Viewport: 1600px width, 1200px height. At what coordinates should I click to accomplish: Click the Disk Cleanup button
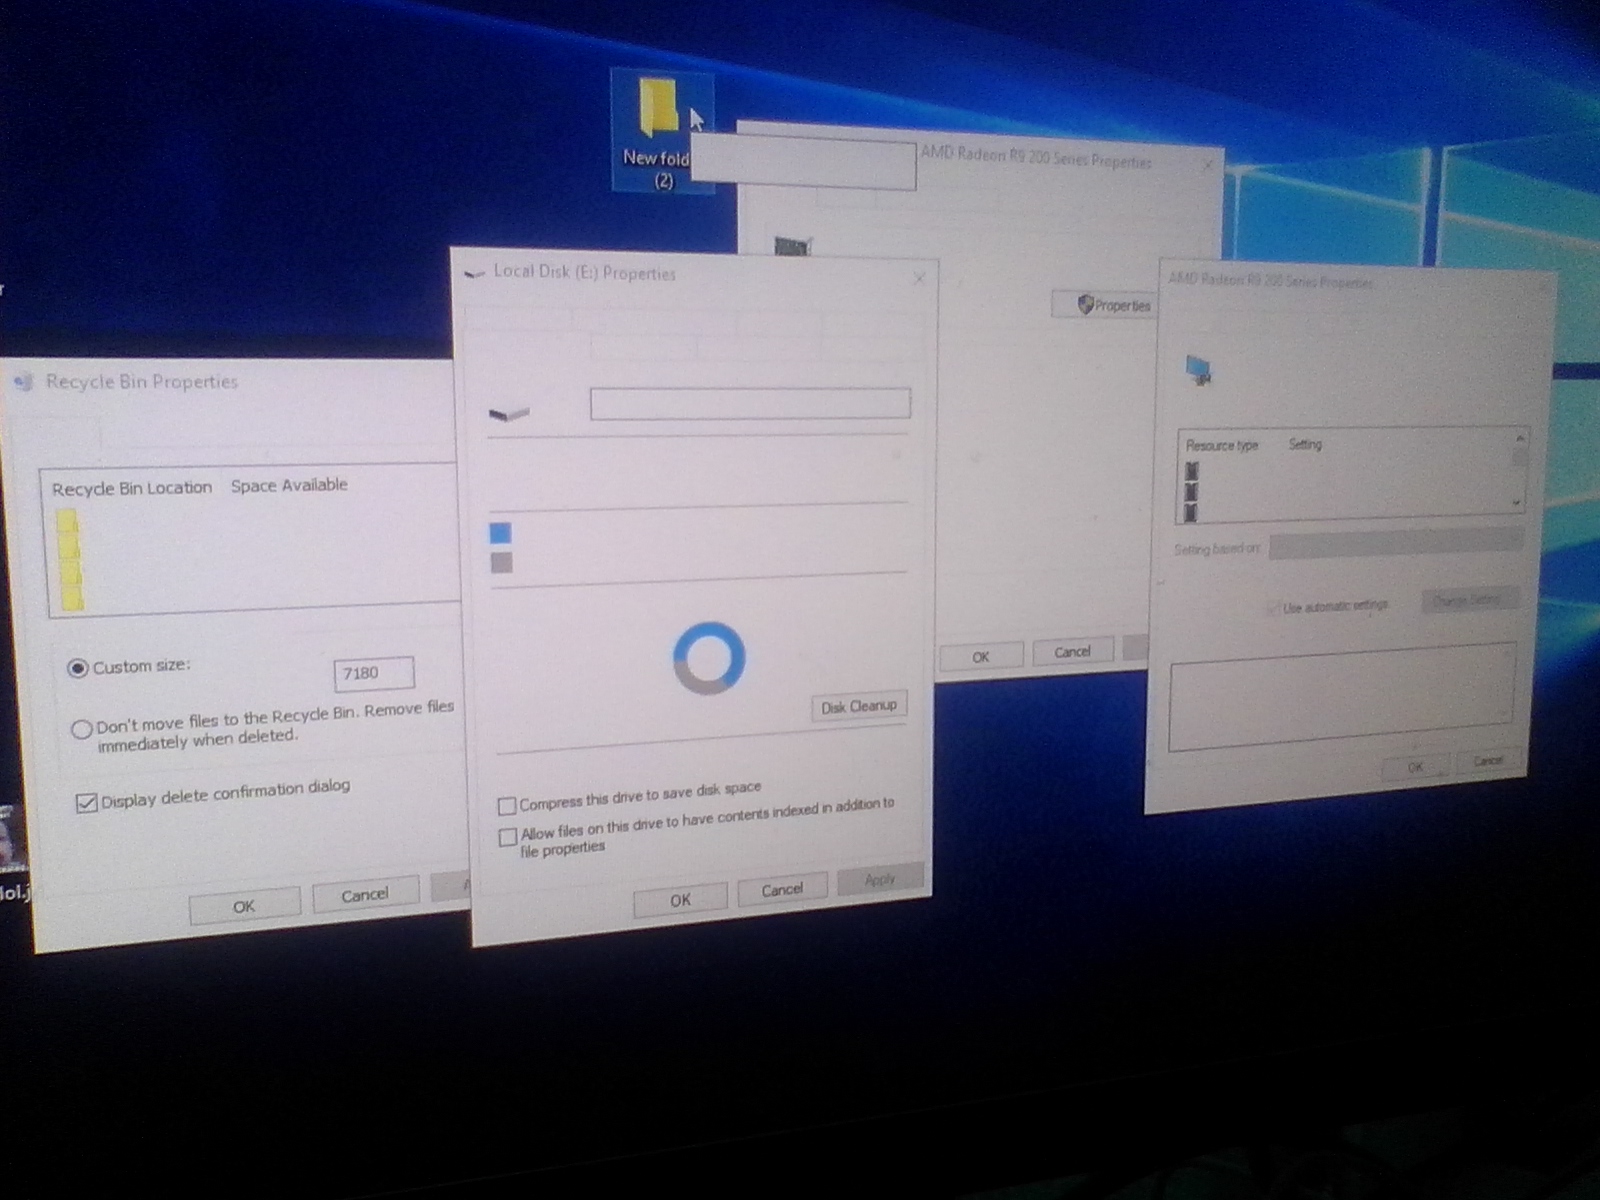click(x=858, y=706)
